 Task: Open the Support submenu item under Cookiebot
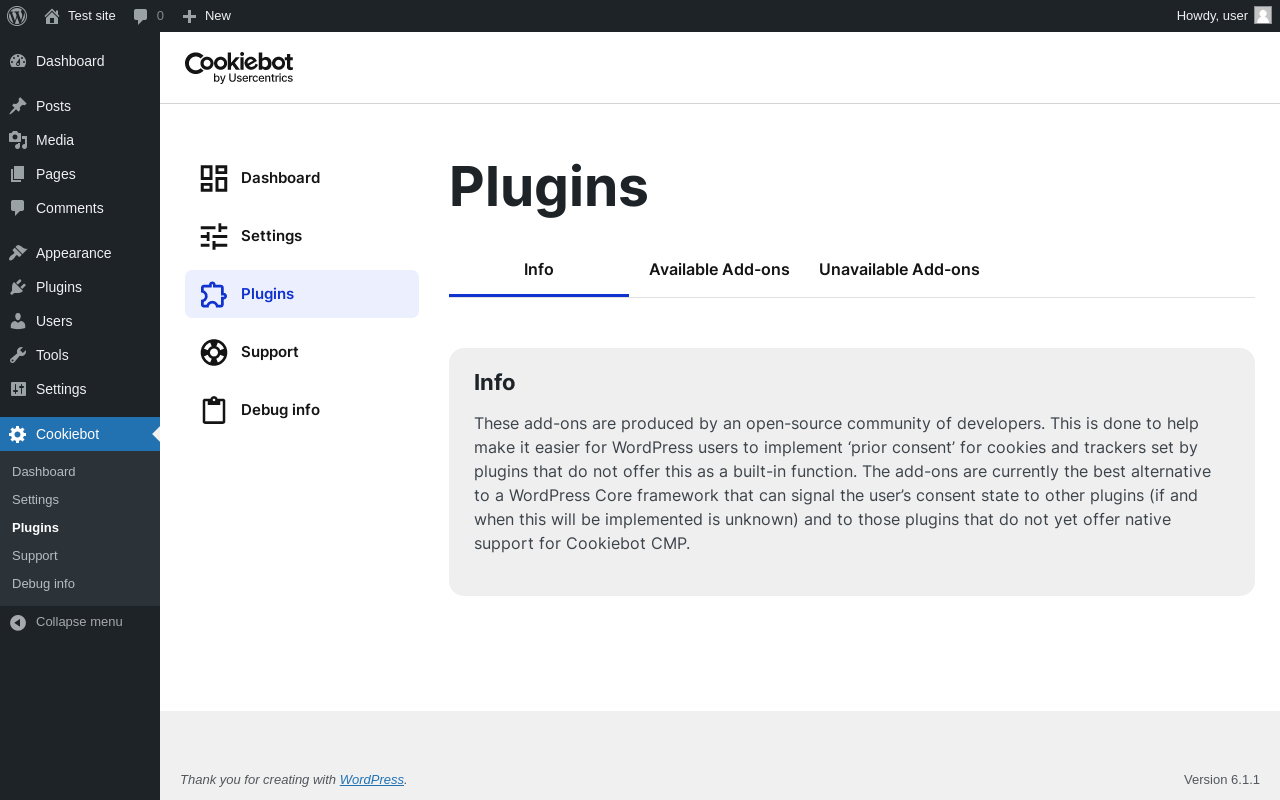tap(35, 556)
